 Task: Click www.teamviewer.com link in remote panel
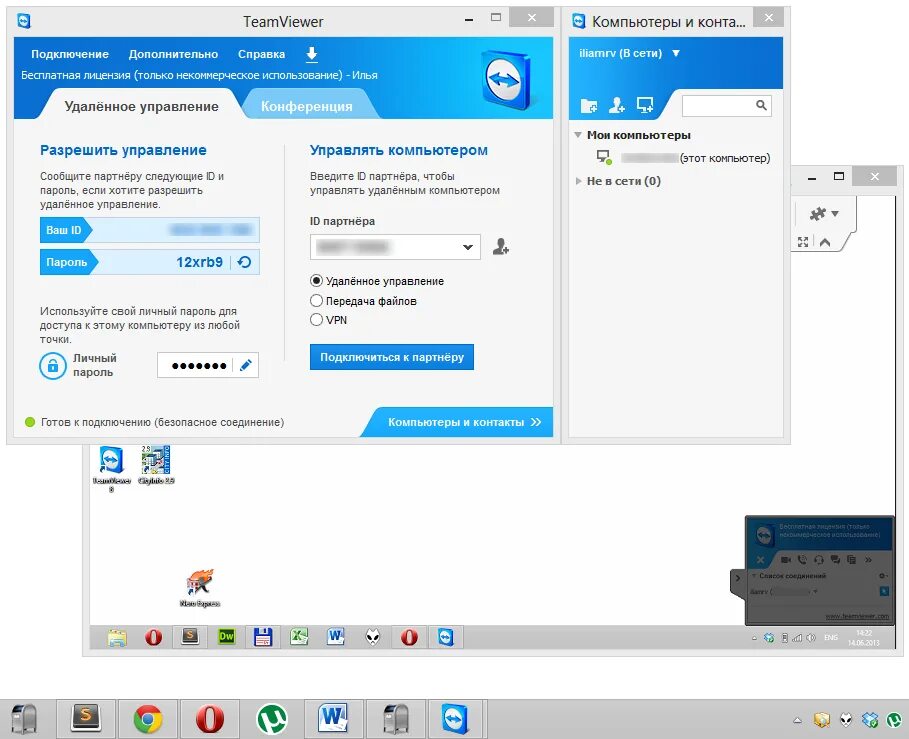[x=856, y=616]
